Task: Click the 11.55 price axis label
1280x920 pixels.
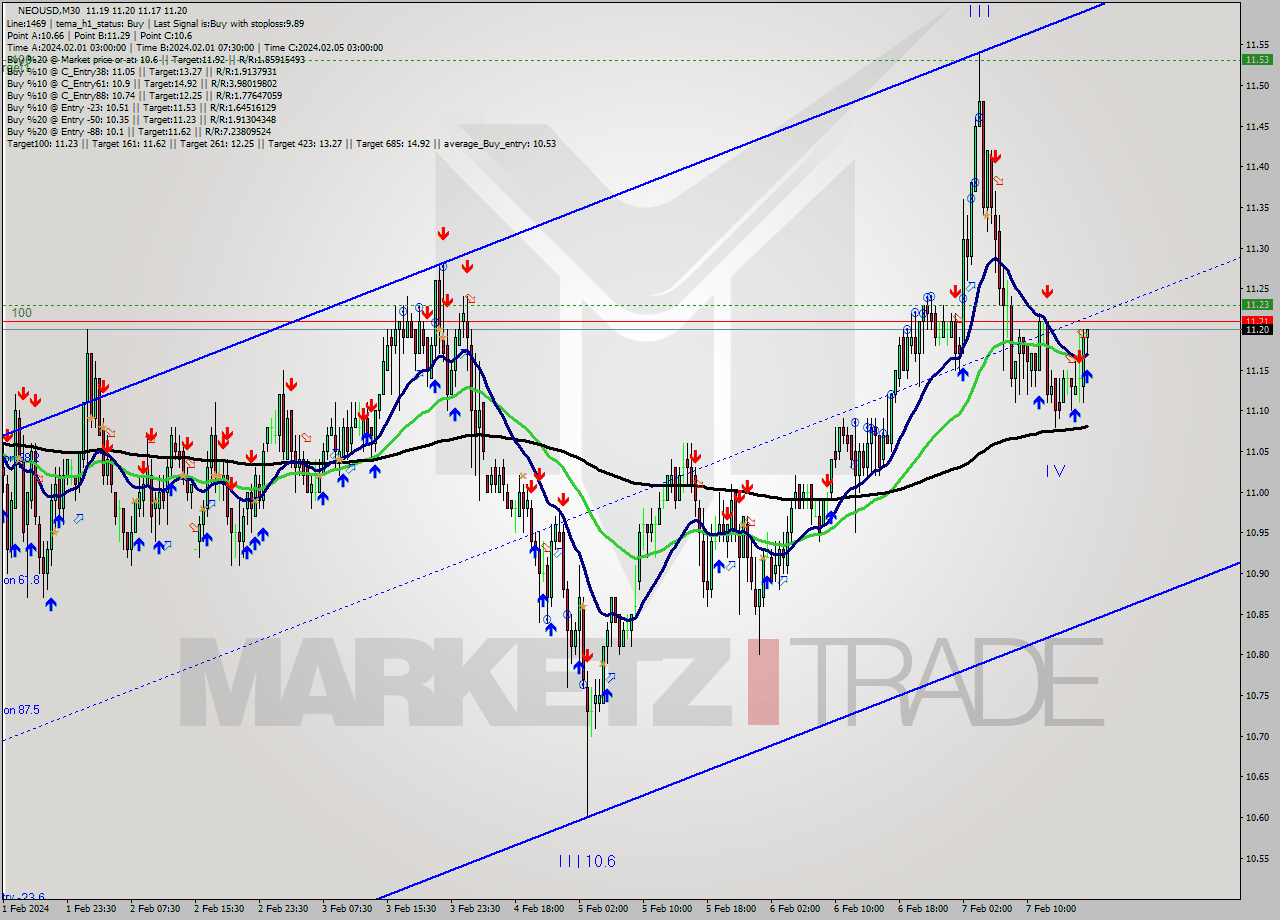Action: (x=1257, y=44)
